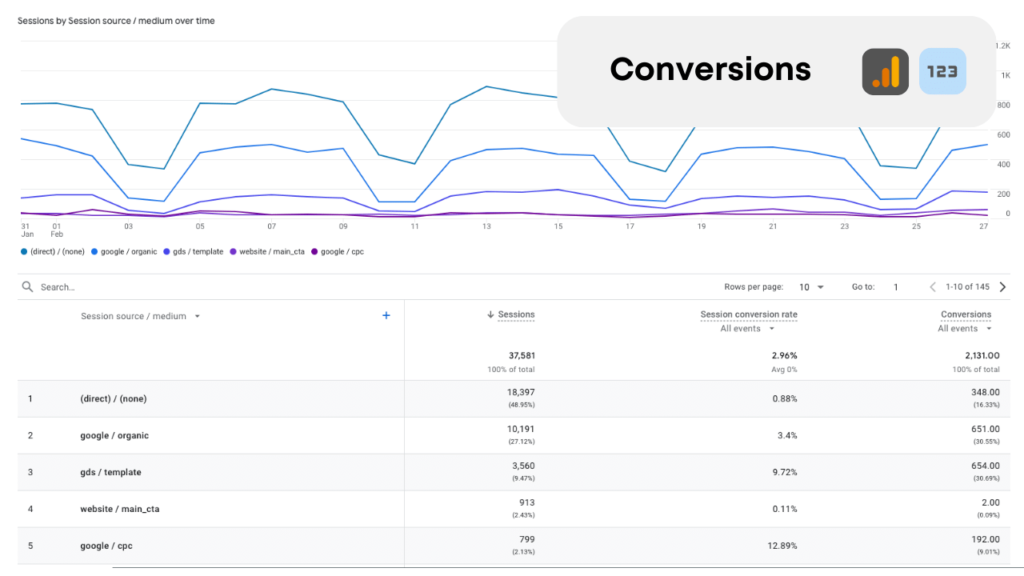Screen dimensions: 1024x576
Task: Click the total conversion rate 2.96%
Action: 784,356
